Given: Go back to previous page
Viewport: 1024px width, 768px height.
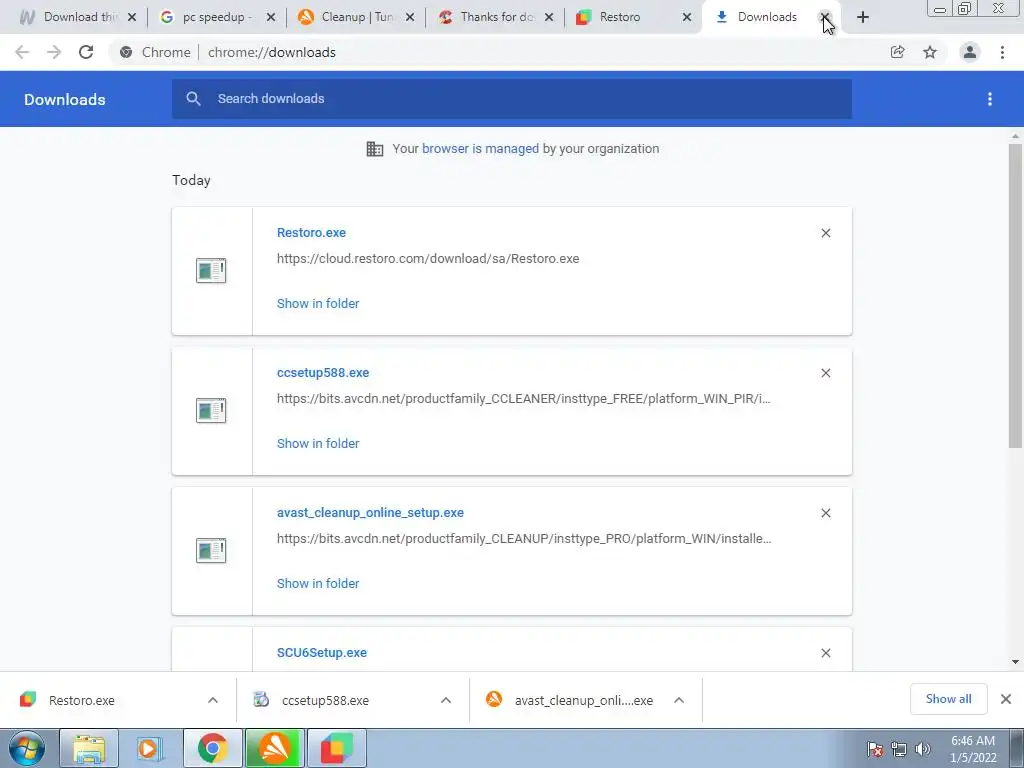Looking at the screenshot, I should 22,52.
